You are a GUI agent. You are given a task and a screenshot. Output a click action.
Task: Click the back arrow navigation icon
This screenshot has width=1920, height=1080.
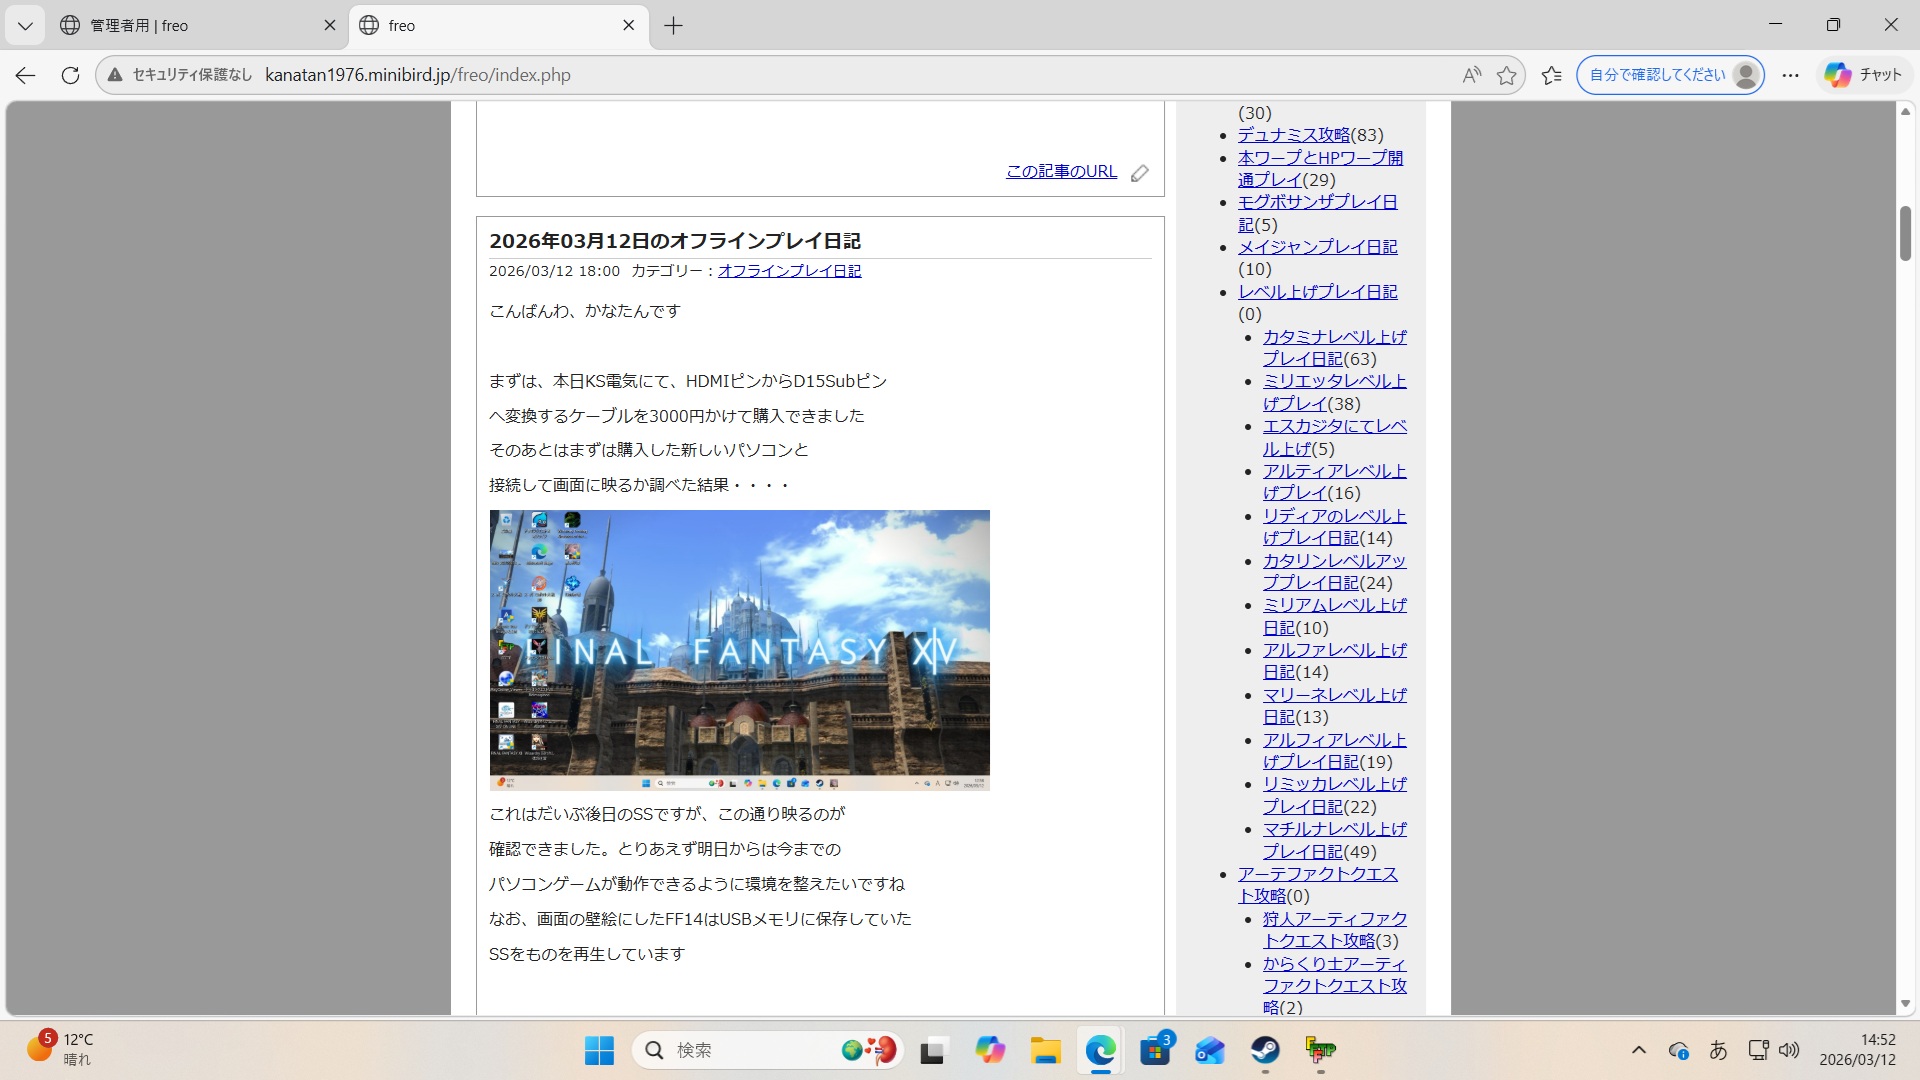(26, 75)
